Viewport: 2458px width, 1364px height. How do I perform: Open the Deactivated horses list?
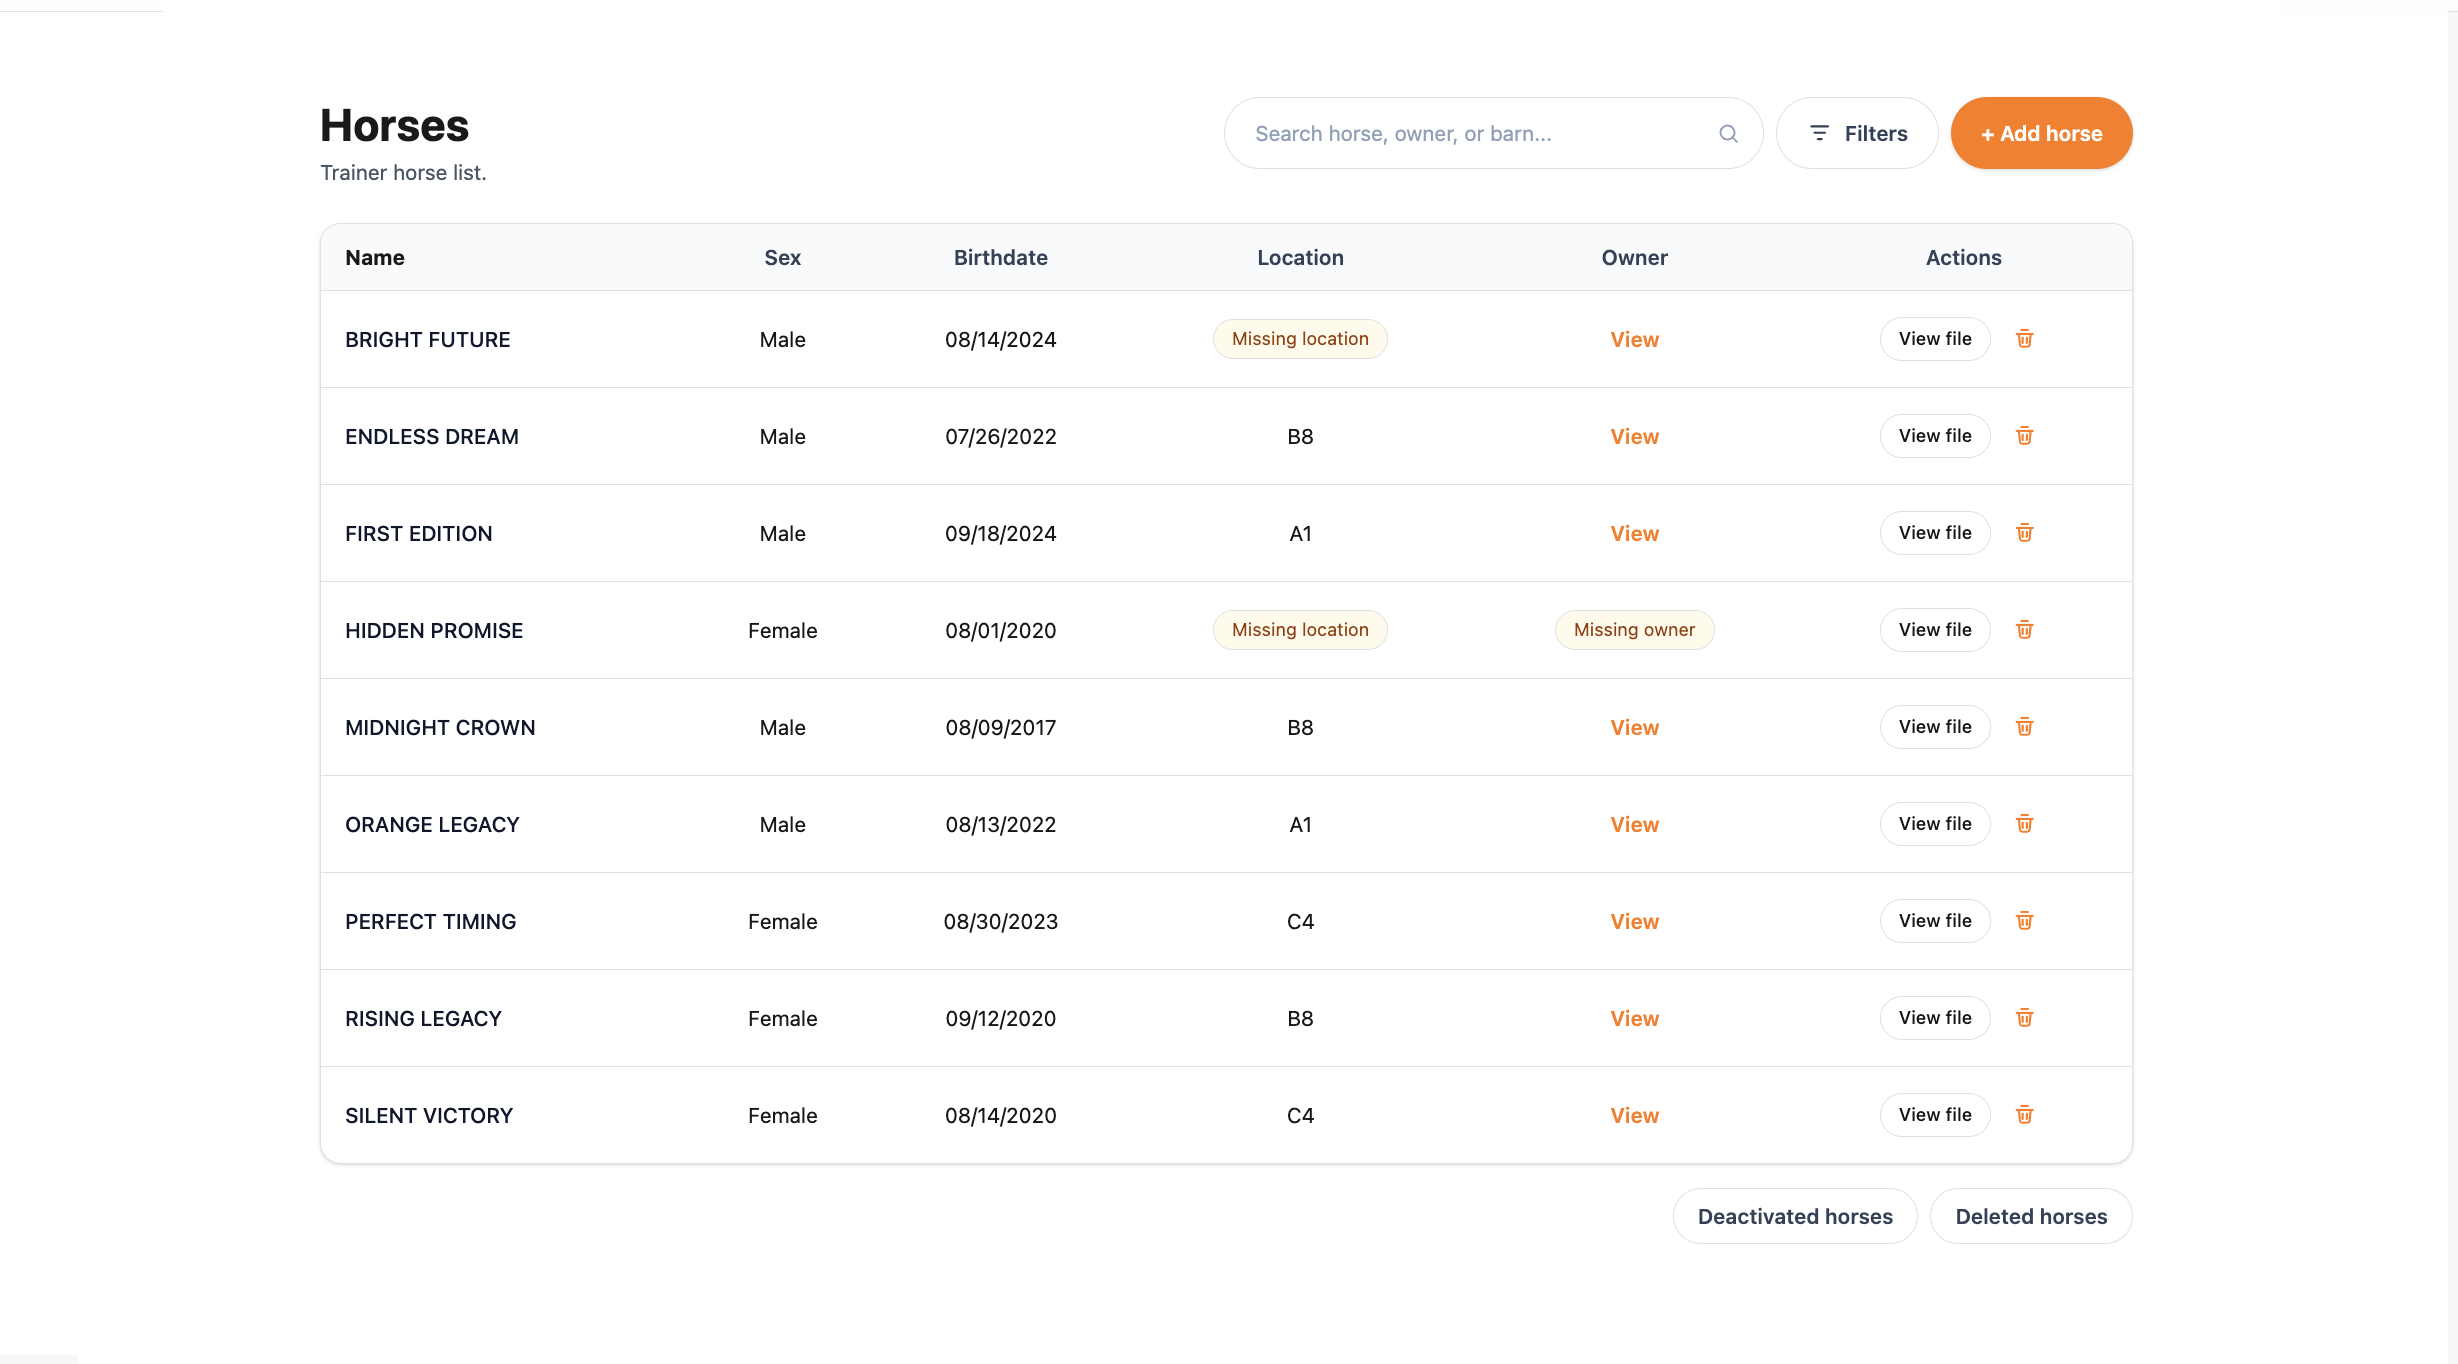pyautogui.click(x=1795, y=1216)
